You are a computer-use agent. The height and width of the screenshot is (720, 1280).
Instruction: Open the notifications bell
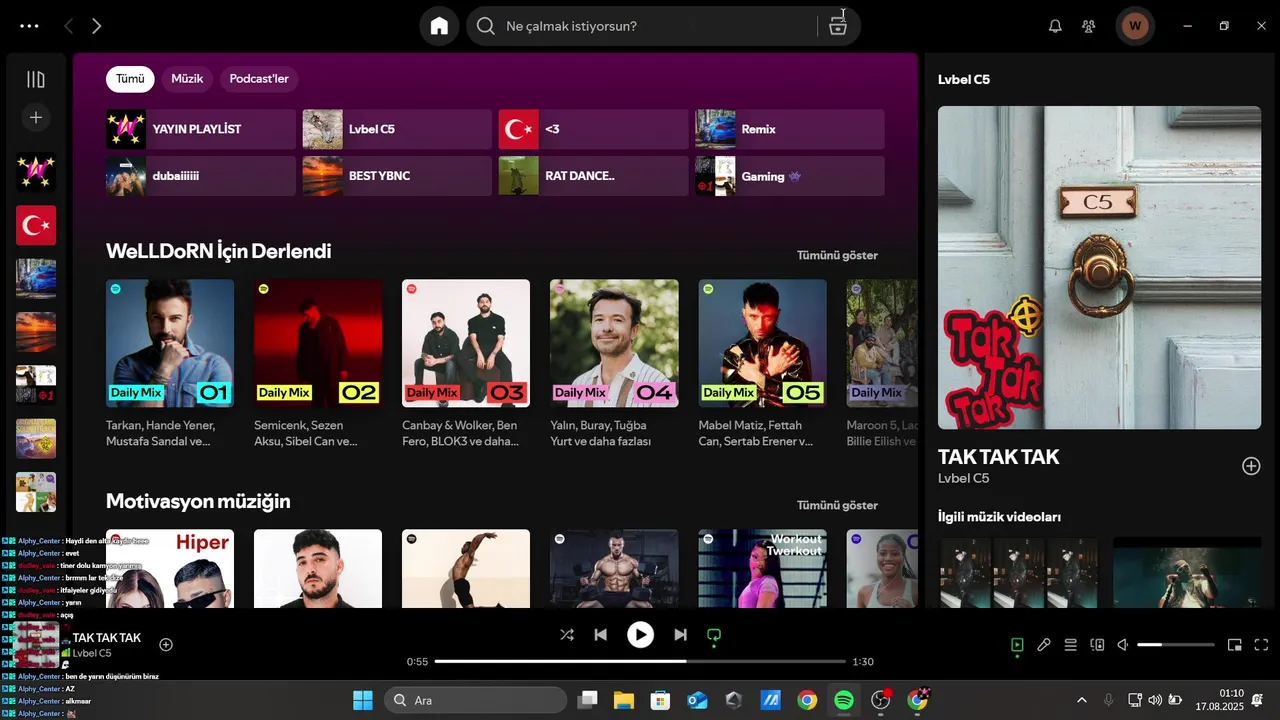1055,26
